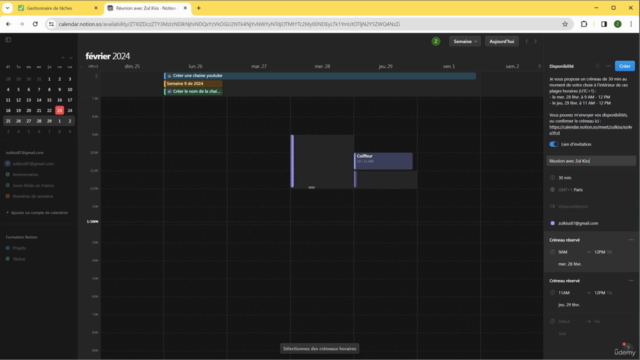Open the Semaine 9 de 2024 banner
This screenshot has height=360, width=640.
pyautogui.click(x=193, y=83)
